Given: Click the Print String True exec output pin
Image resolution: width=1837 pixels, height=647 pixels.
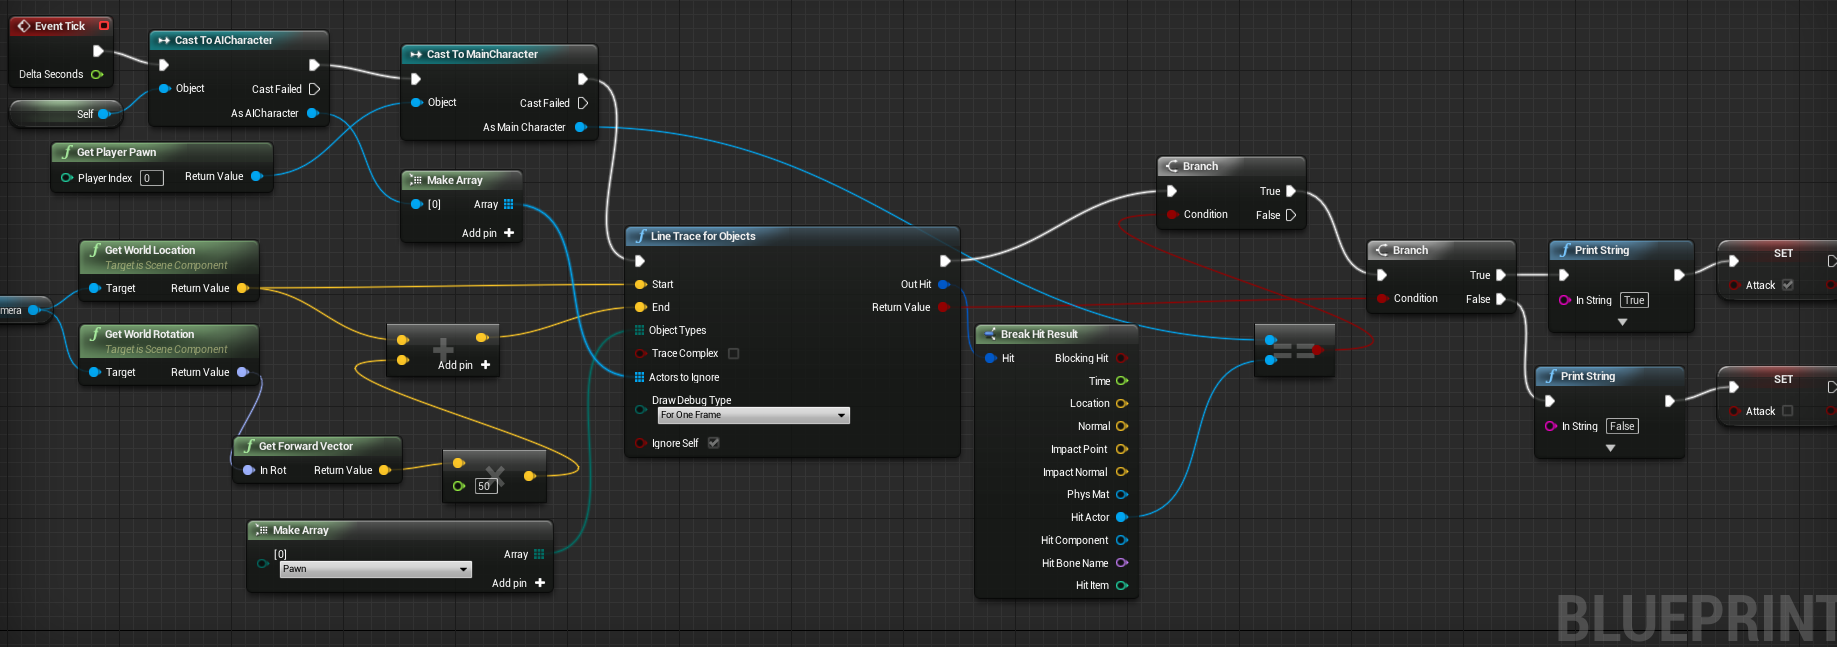Looking at the screenshot, I should coord(1679,275).
